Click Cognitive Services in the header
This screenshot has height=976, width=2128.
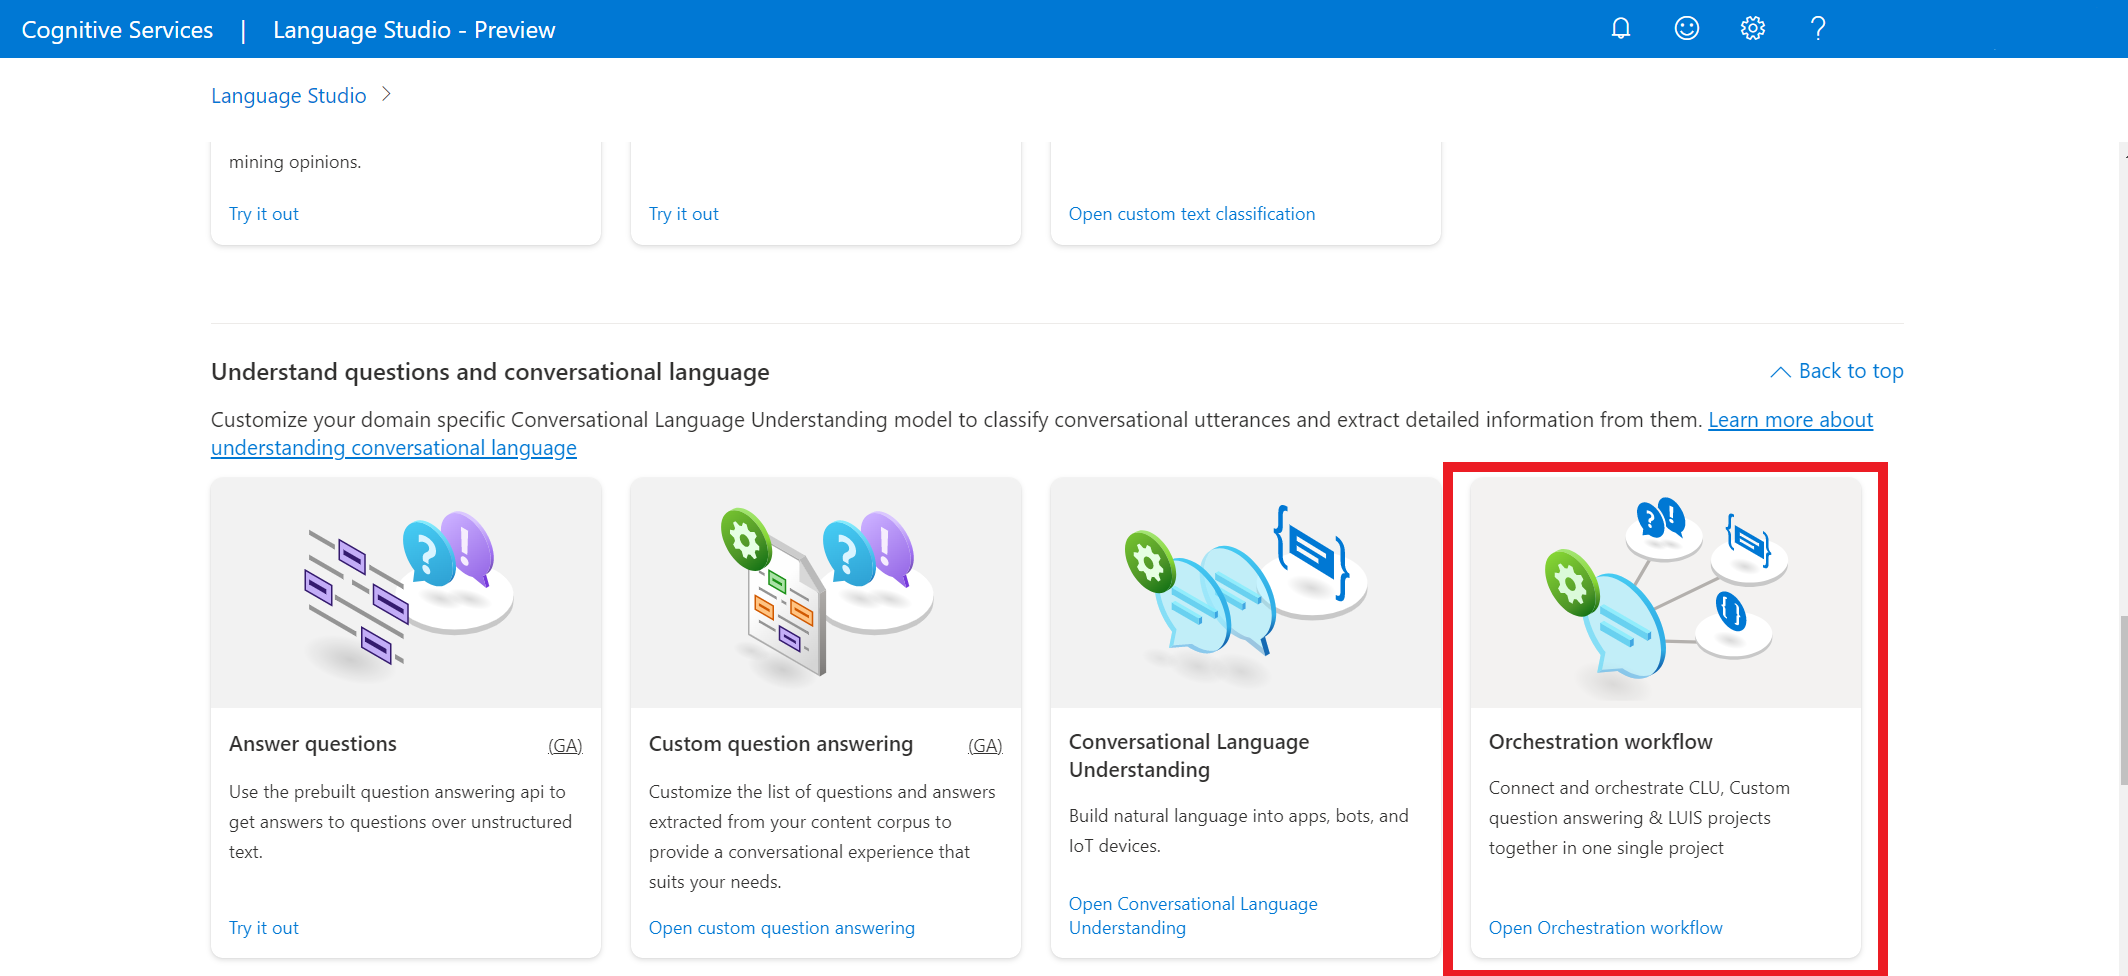[x=117, y=30]
